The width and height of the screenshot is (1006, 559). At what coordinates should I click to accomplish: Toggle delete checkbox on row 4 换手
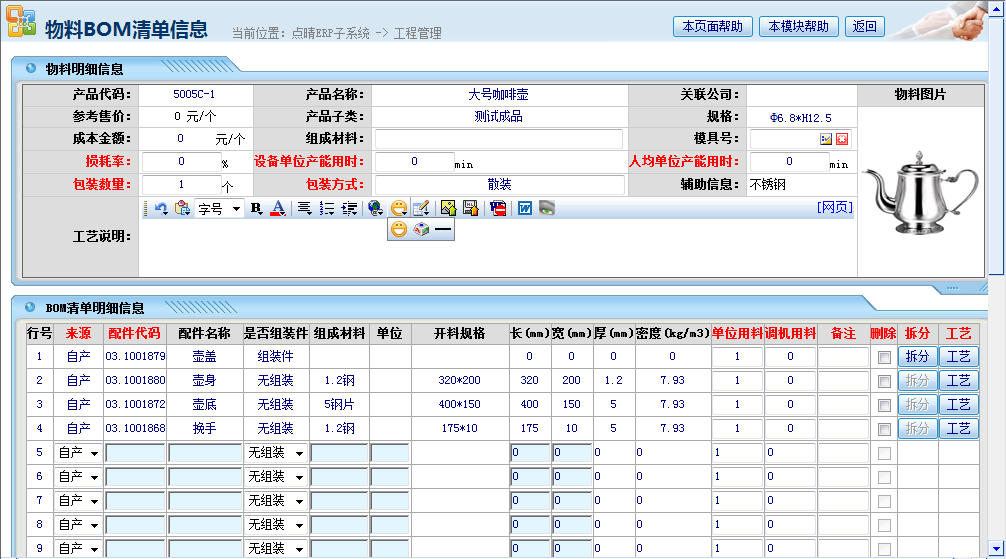coord(883,429)
